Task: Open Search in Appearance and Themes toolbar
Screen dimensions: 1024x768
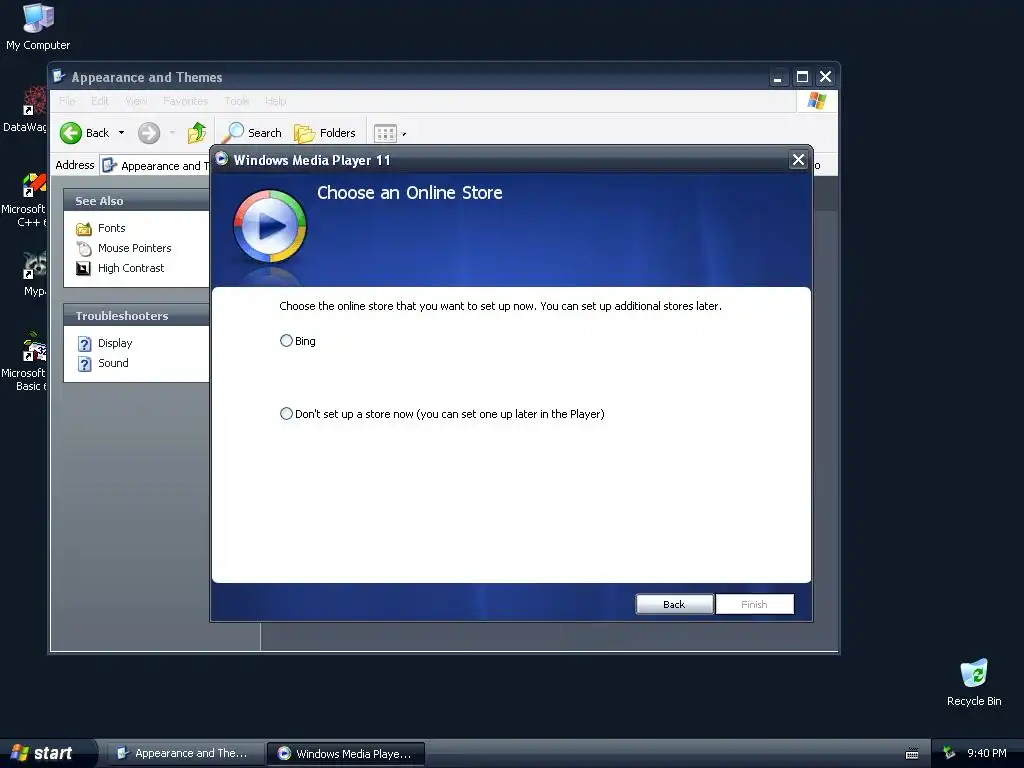Action: [x=251, y=133]
